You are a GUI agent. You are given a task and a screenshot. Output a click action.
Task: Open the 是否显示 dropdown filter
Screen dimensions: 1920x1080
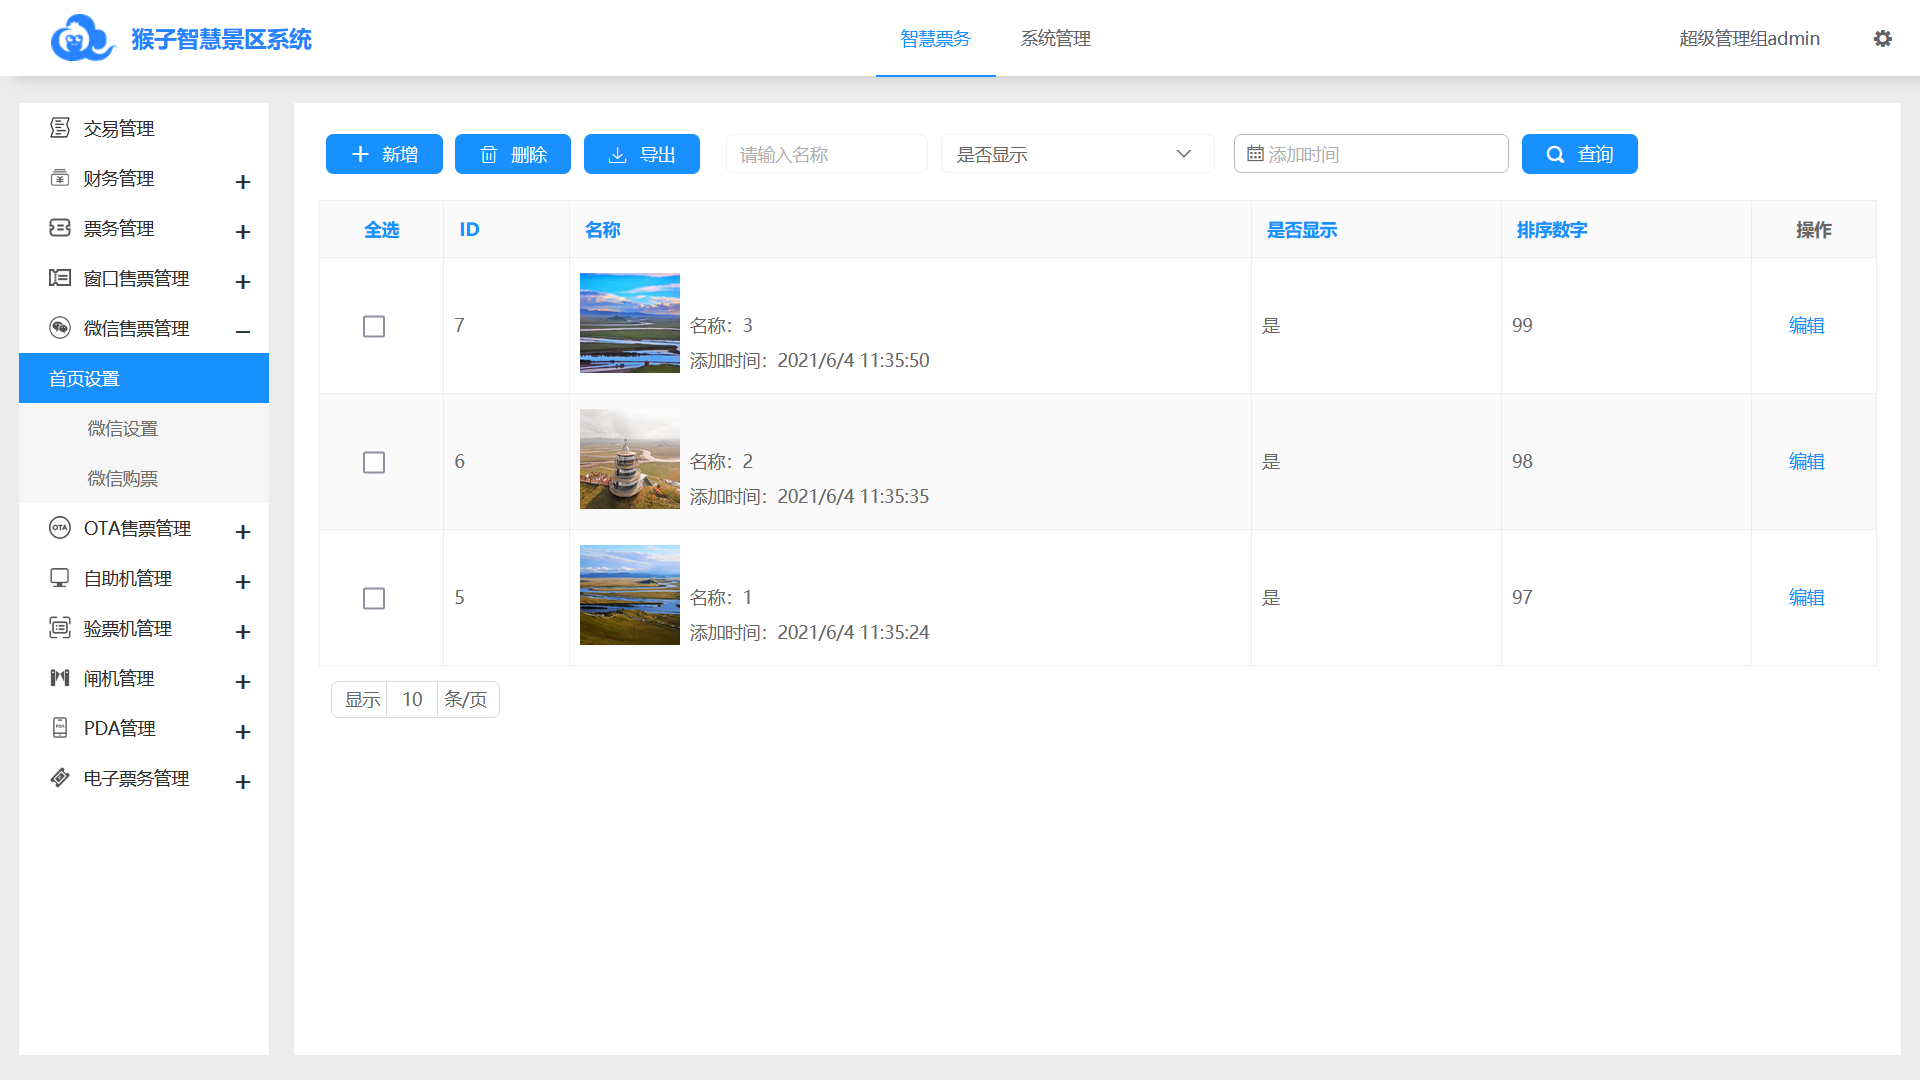pyautogui.click(x=1077, y=154)
